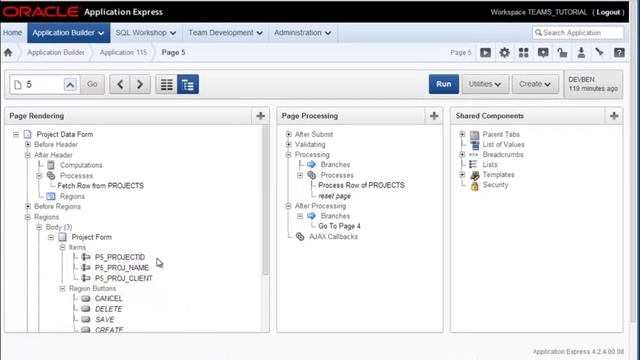This screenshot has width=640, height=360.
Task: Click the DELETE button icon in tree
Action: [x=86, y=309]
